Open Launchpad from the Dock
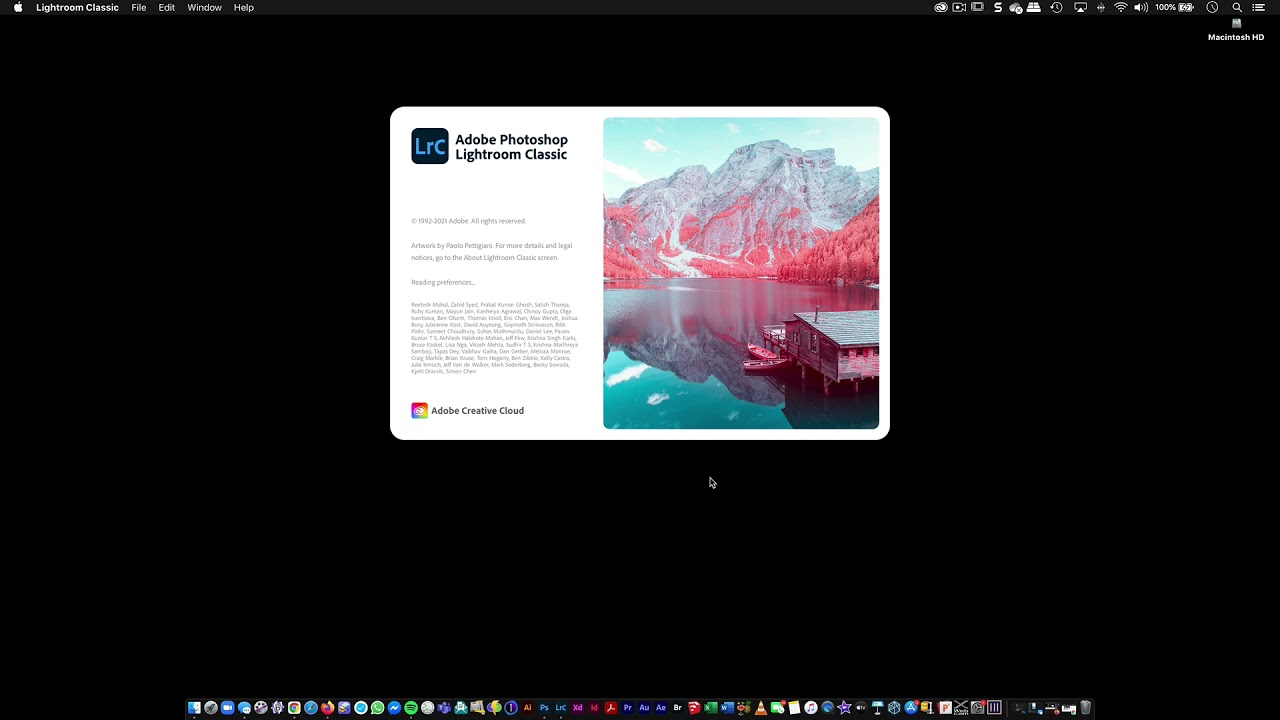 click(211, 708)
